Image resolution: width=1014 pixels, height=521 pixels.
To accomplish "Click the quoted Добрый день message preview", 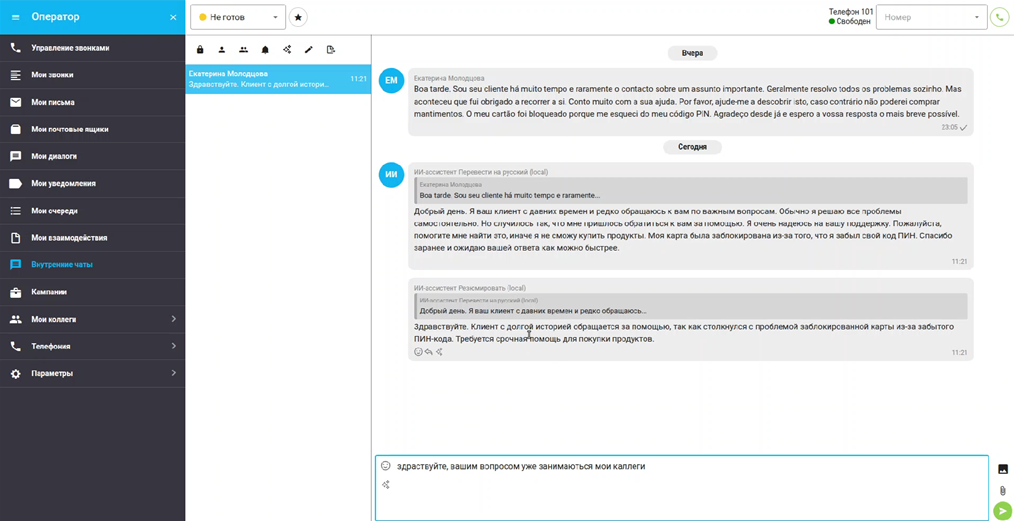I will point(691,306).
